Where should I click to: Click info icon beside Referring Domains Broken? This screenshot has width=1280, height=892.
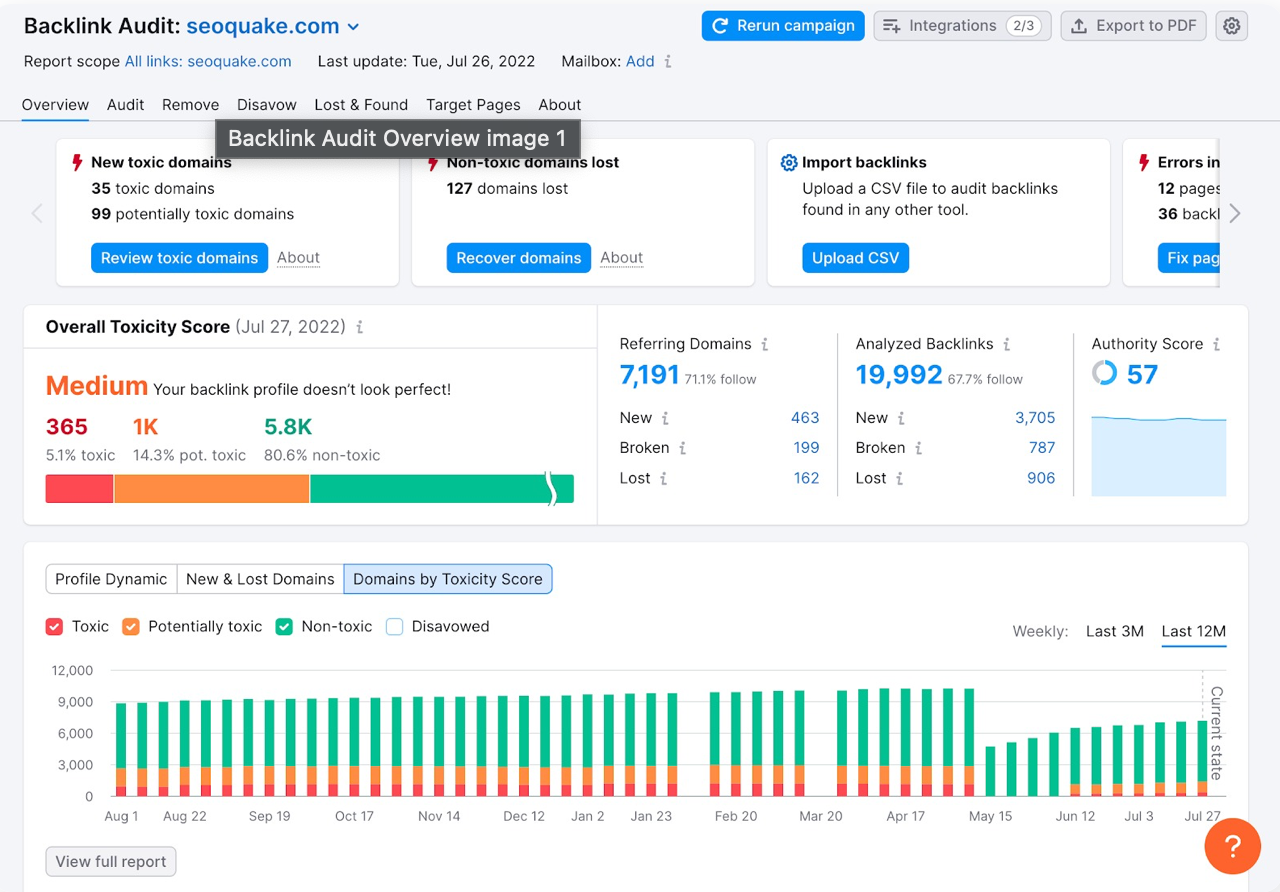(x=683, y=448)
